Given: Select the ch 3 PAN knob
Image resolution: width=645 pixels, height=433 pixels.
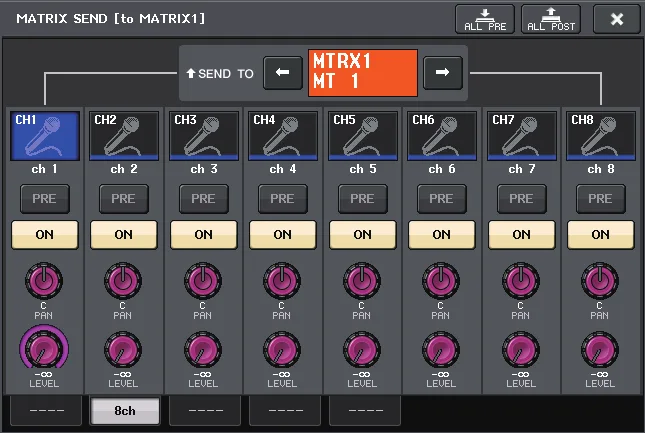Looking at the screenshot, I should point(203,281).
